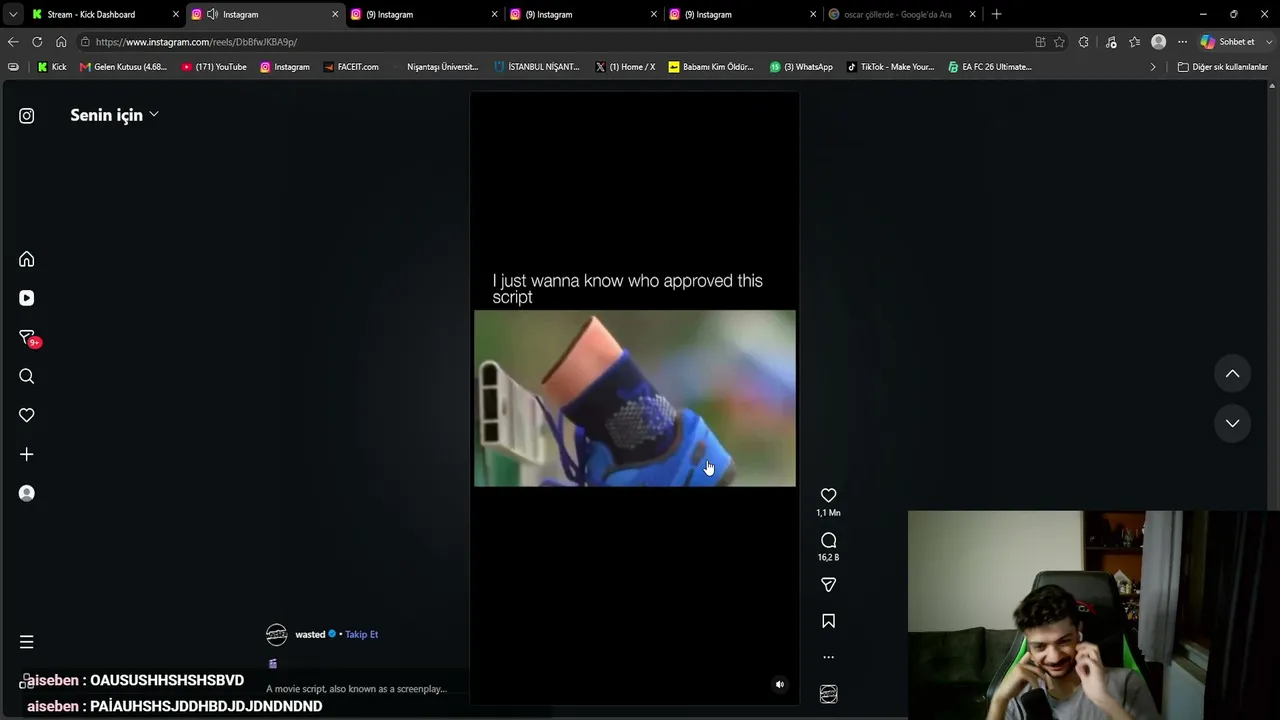Reload the current page
This screenshot has width=1280, height=720.
[x=37, y=42]
